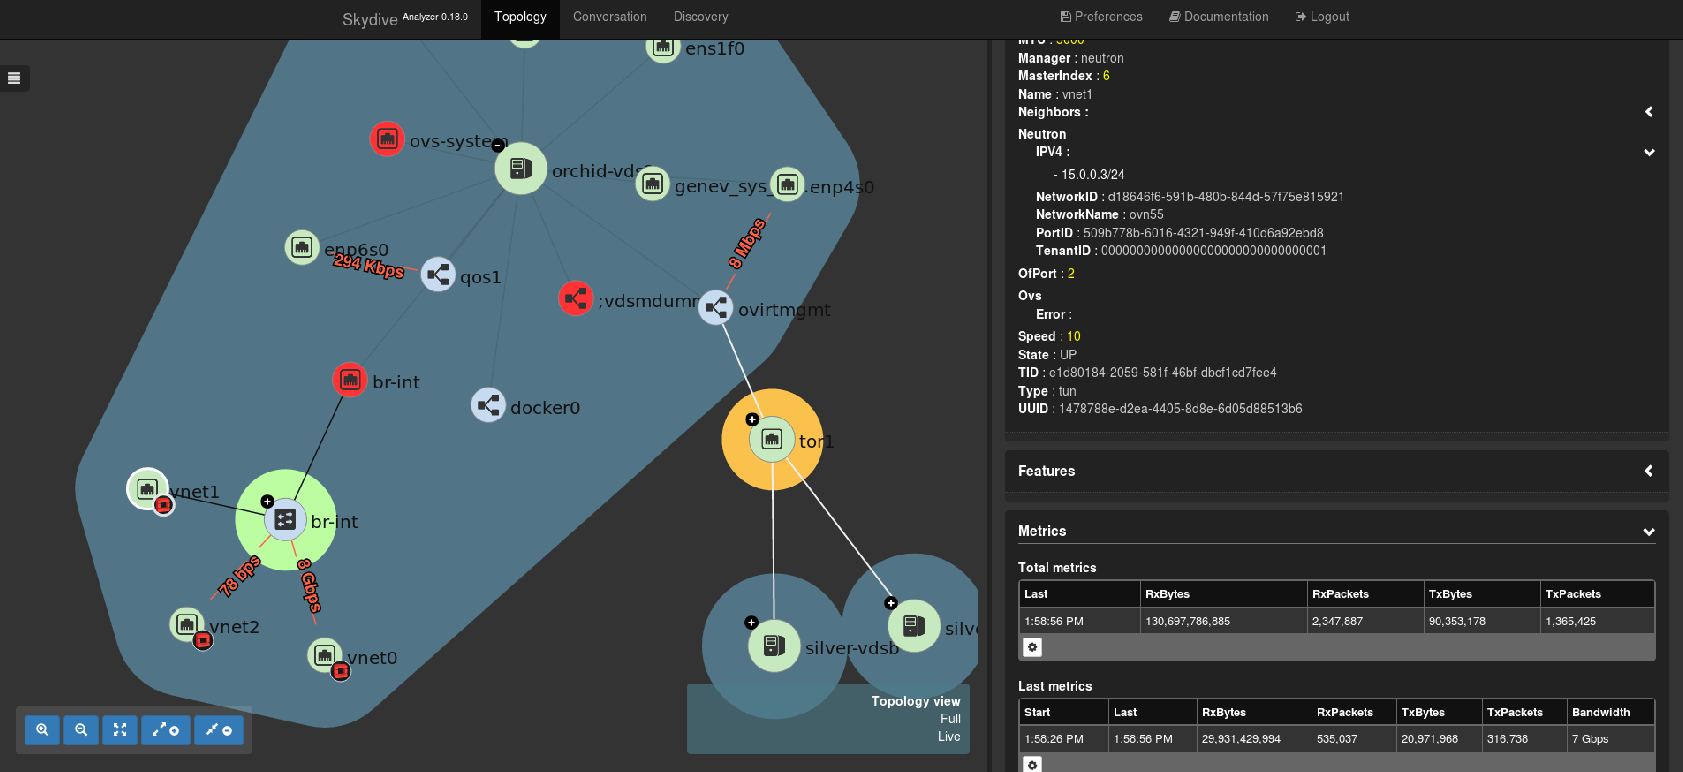Open the hamburger side menu
Image resolution: width=1683 pixels, height=772 pixels.
14,78
